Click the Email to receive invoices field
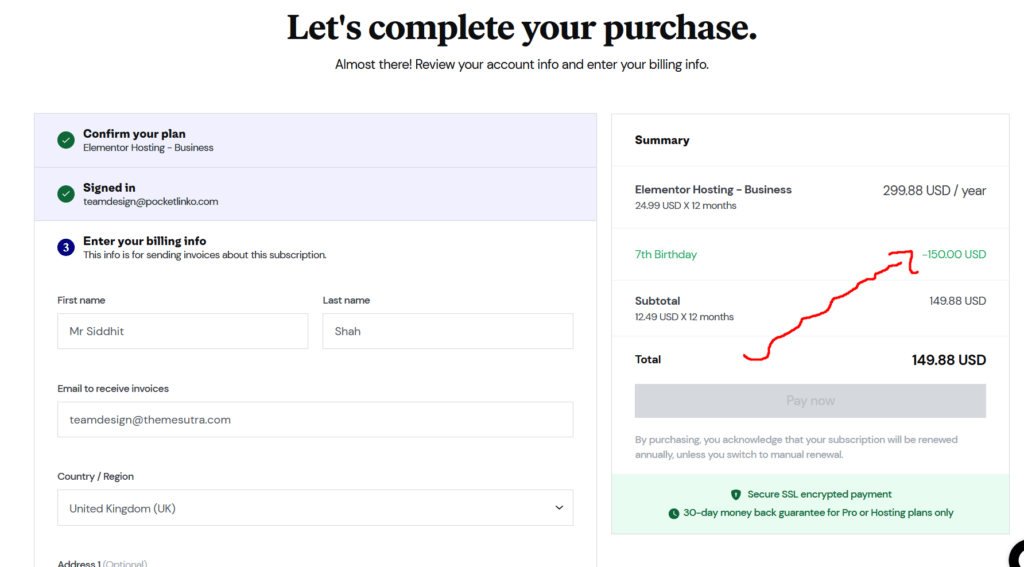Viewport: 1024px width, 567px height. (315, 419)
